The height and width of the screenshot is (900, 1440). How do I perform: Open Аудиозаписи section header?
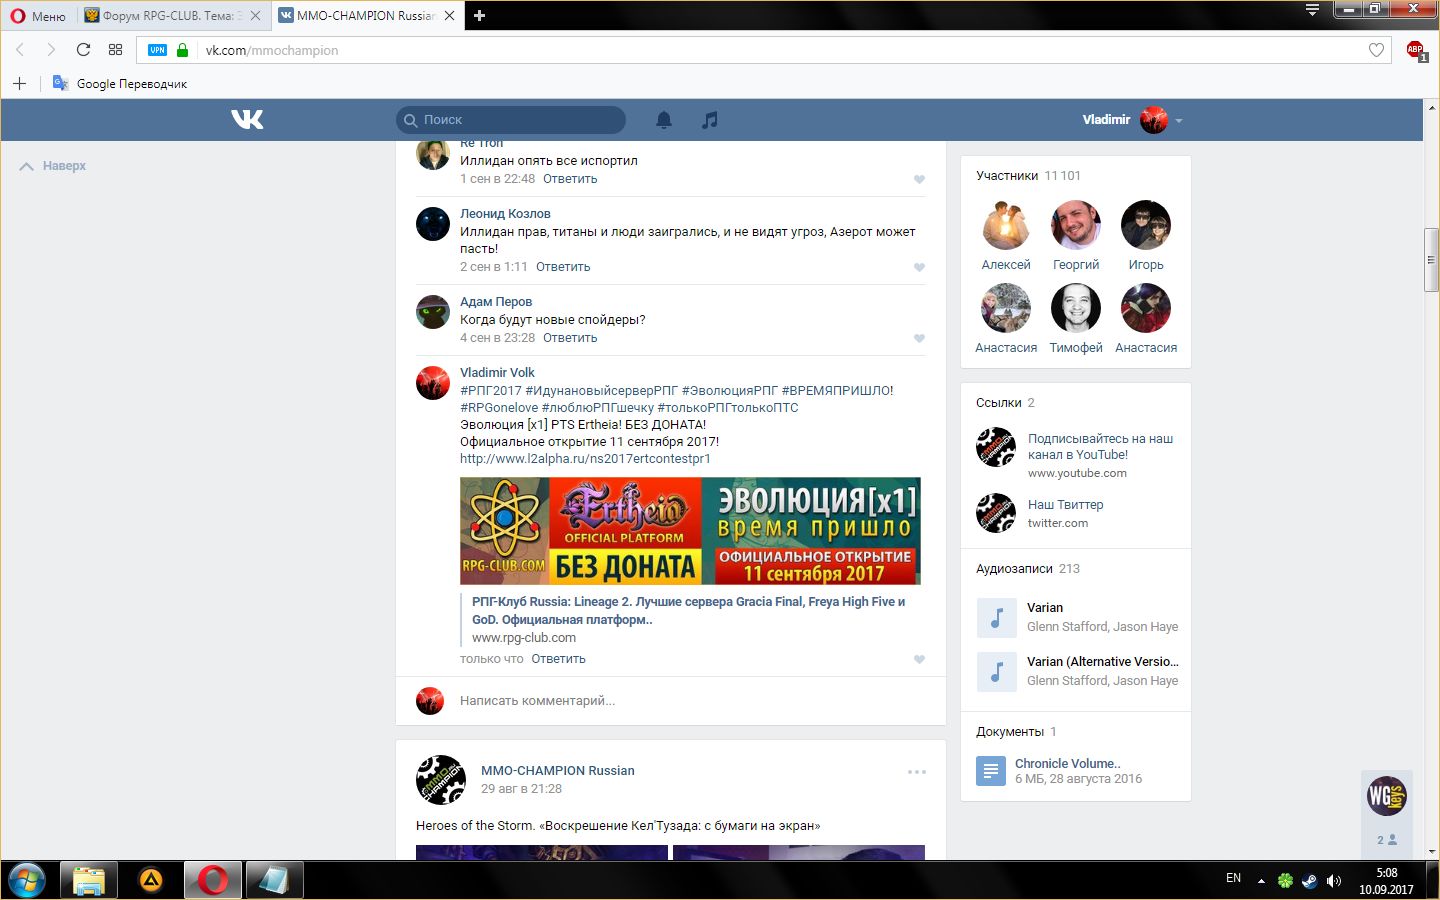(1028, 569)
